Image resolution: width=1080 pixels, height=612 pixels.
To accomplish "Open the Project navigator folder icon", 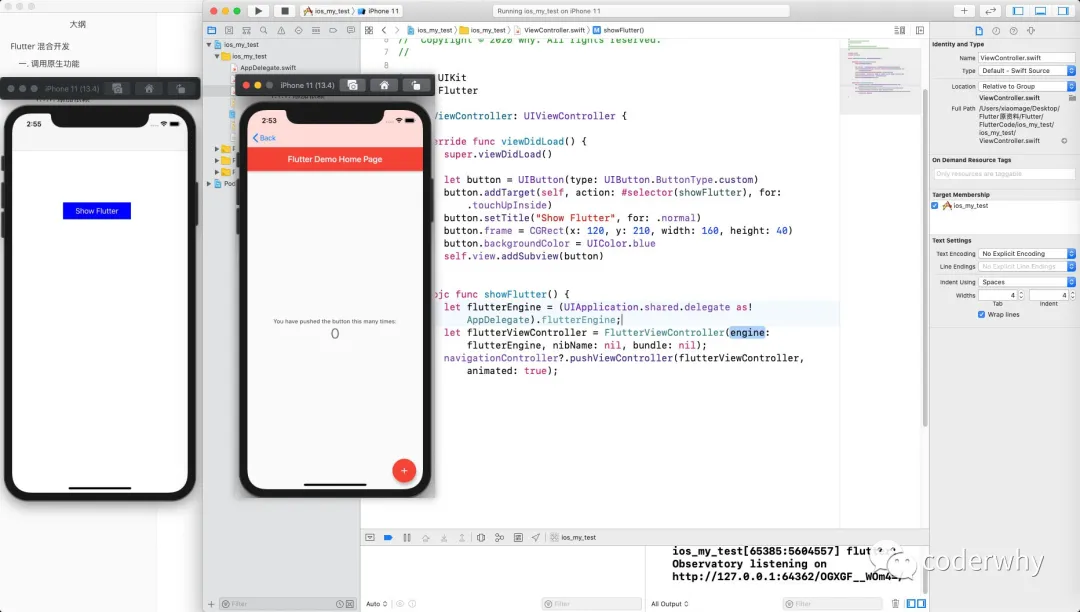I will click(x=211, y=30).
